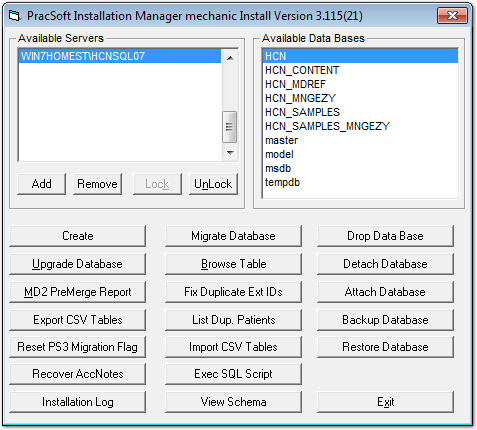477x430 pixels.
Task: Click the PracSoft title bar app icon
Action: tap(15, 16)
